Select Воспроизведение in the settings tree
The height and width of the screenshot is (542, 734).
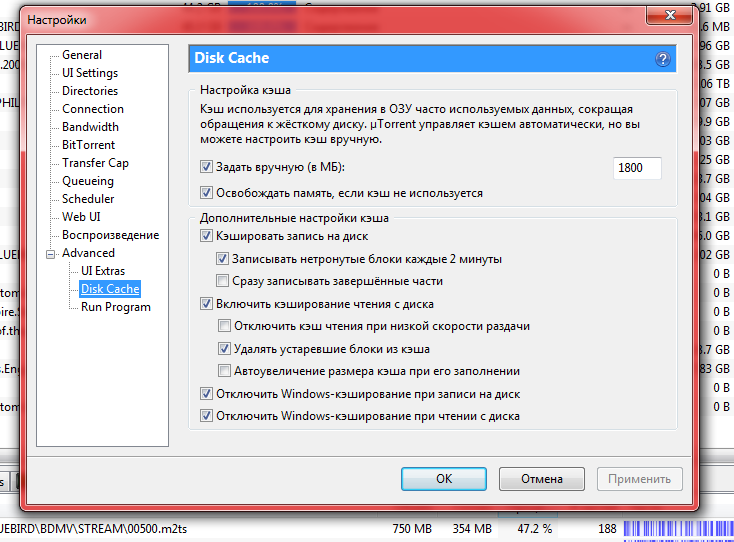click(110, 235)
